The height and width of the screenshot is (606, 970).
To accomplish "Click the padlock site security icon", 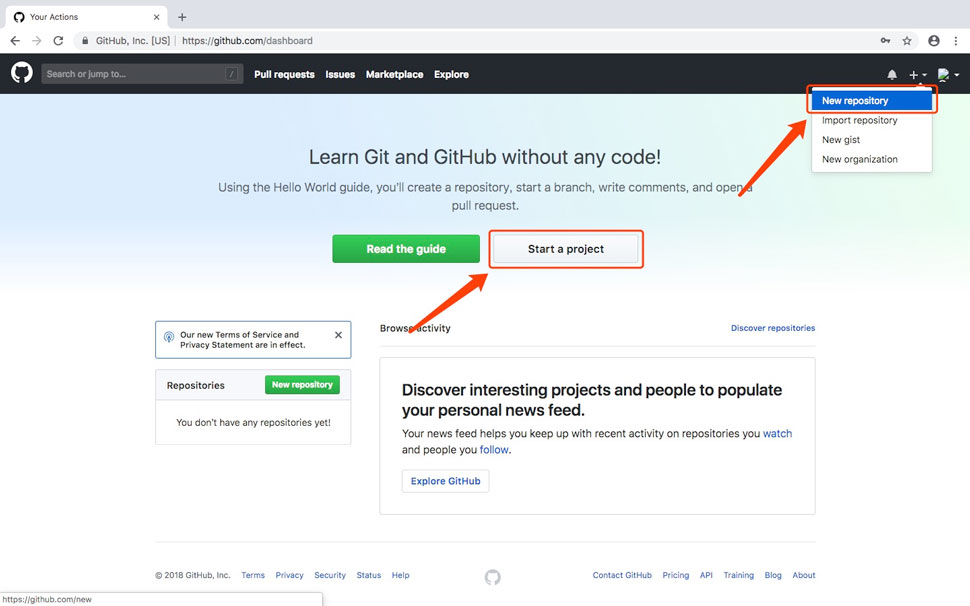I will click(85, 41).
